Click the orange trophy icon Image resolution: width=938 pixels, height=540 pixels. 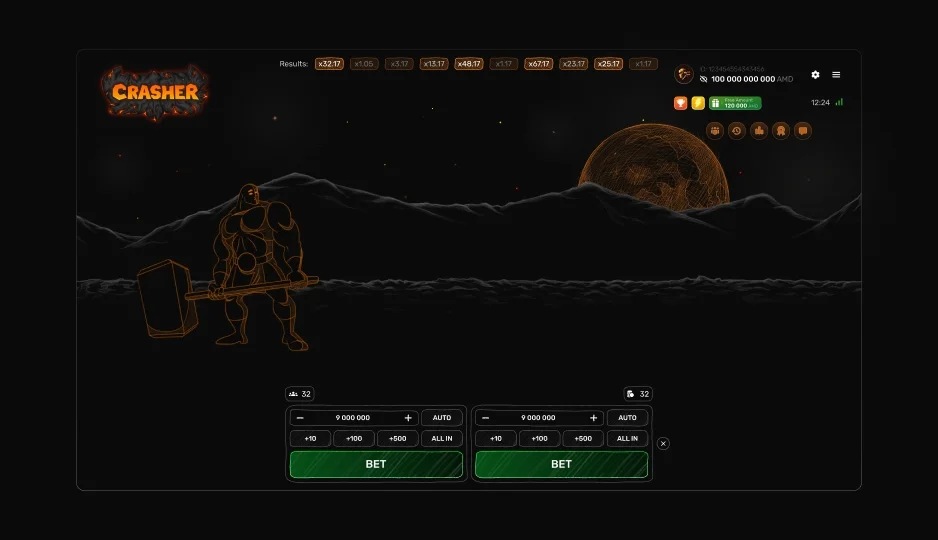coord(681,103)
